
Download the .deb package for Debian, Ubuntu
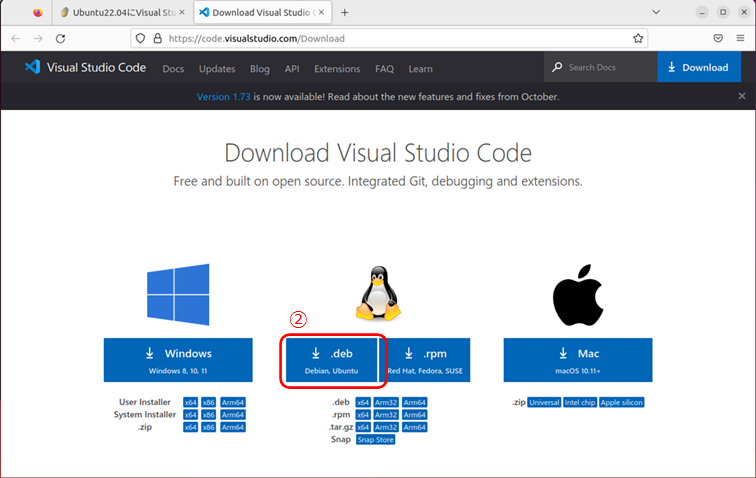[331, 361]
